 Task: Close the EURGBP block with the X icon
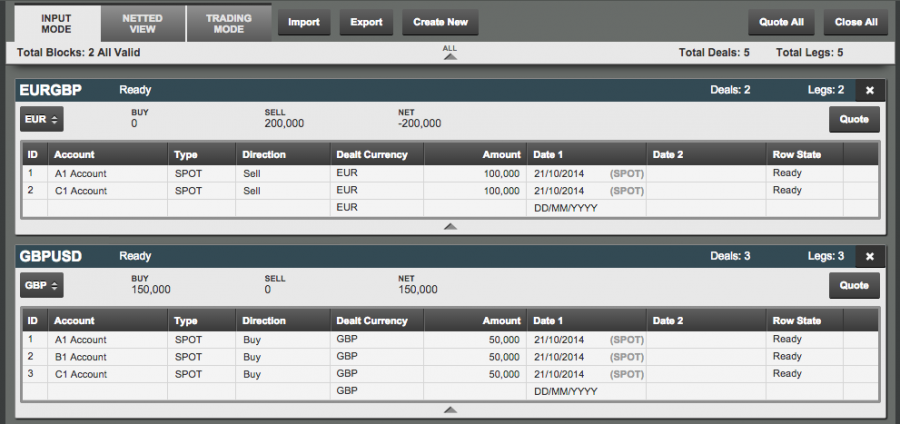click(x=870, y=90)
